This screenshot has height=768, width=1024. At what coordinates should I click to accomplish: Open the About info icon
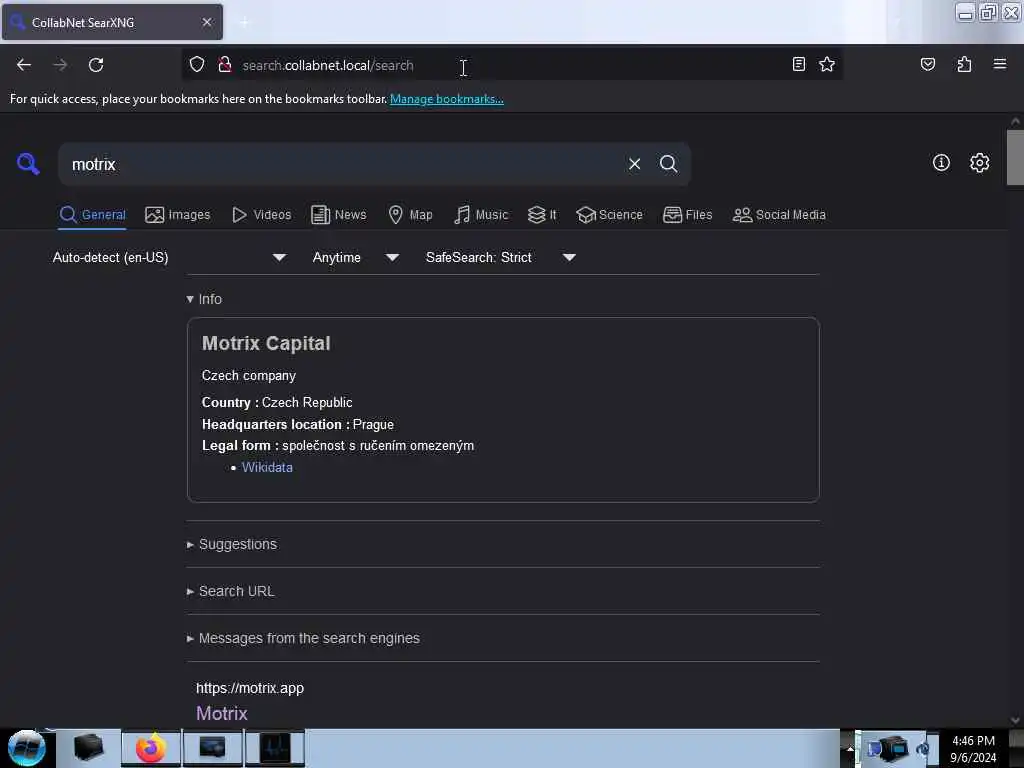[941, 163]
